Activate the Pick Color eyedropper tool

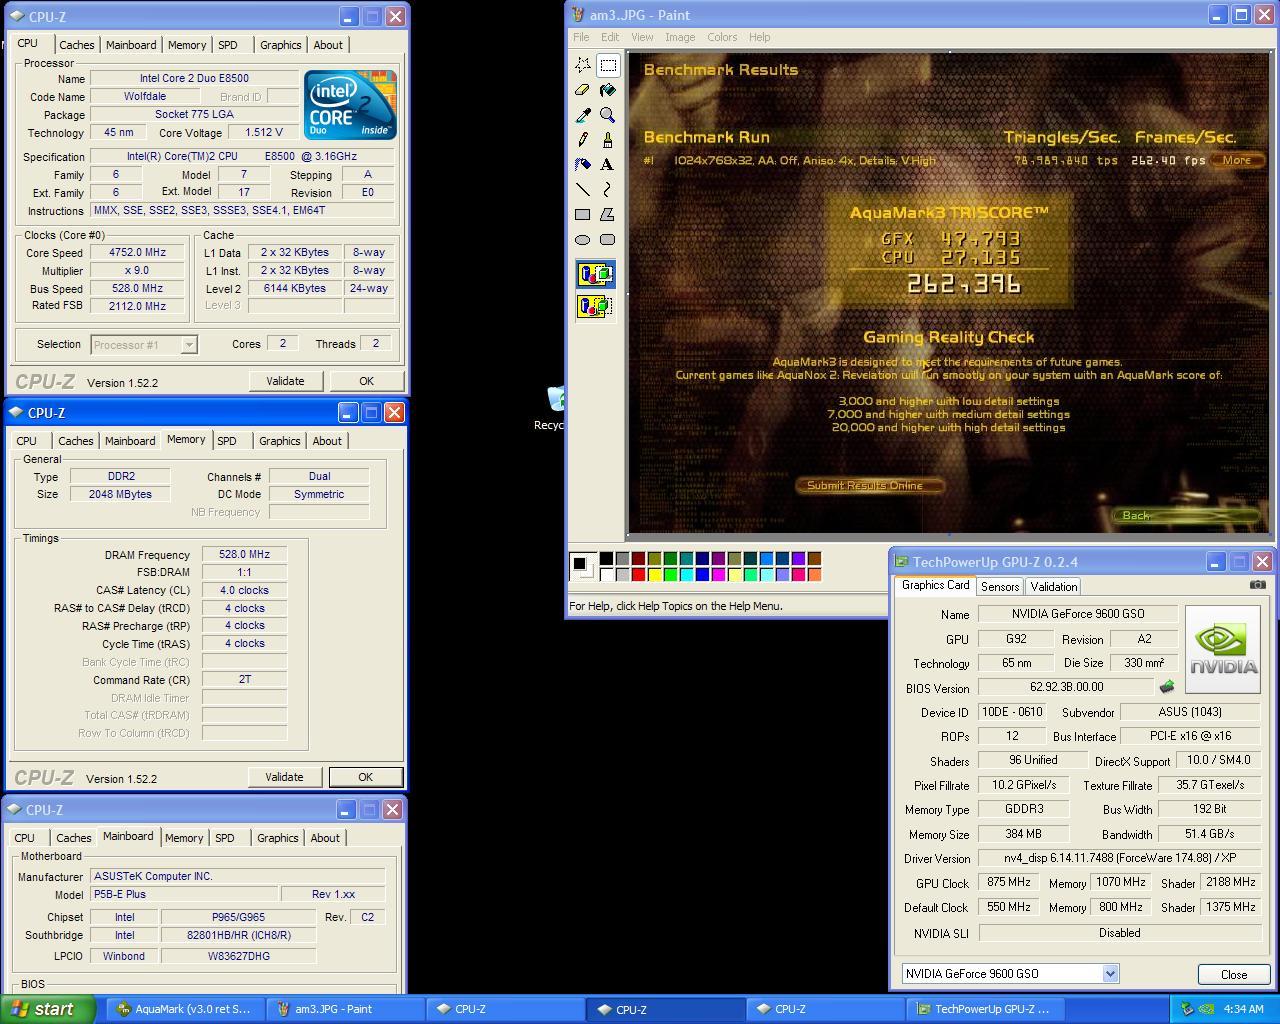[583, 115]
